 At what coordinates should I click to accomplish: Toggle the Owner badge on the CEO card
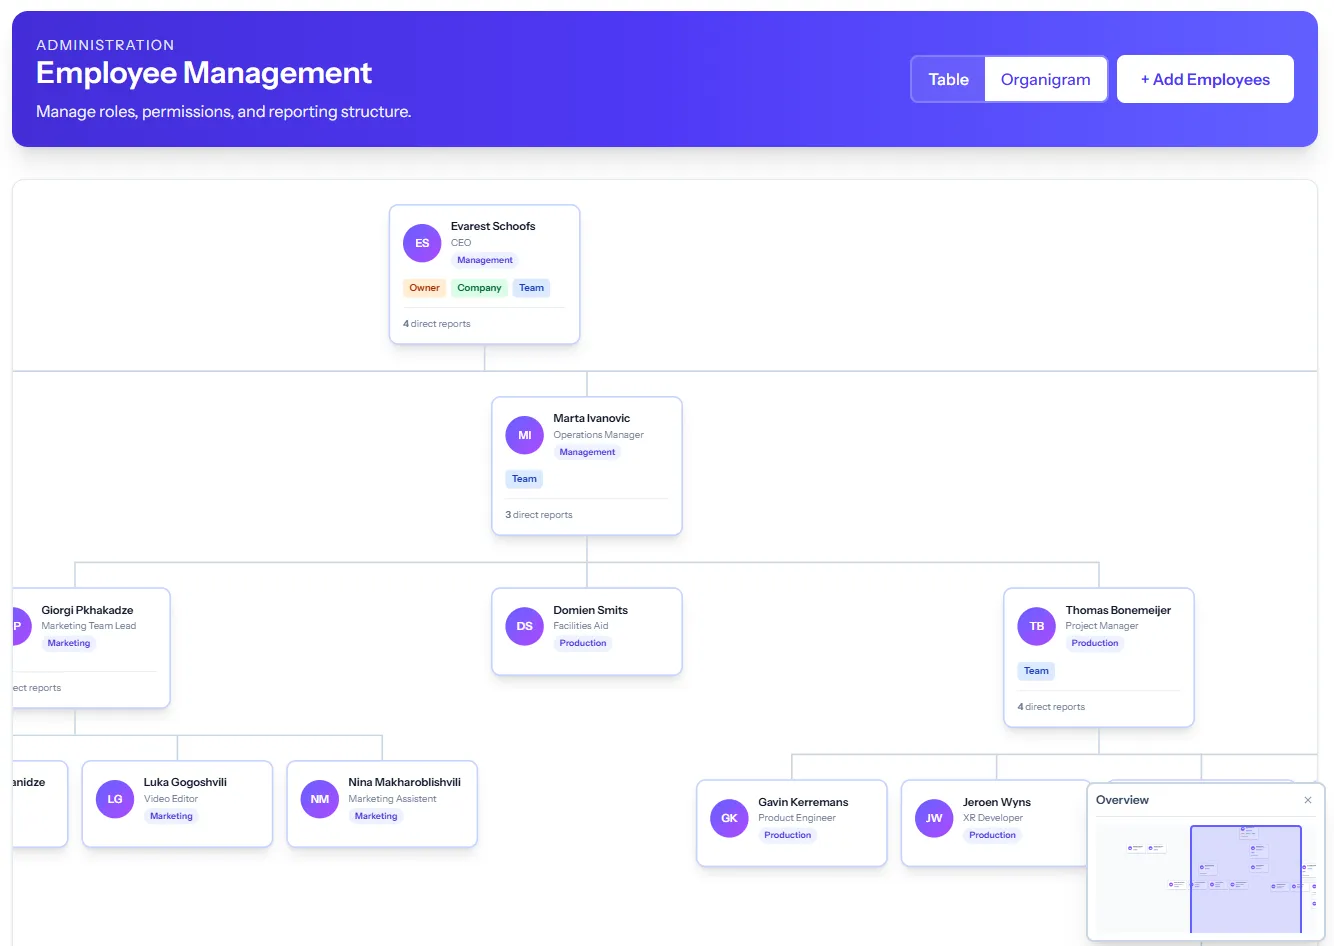pyautogui.click(x=424, y=287)
